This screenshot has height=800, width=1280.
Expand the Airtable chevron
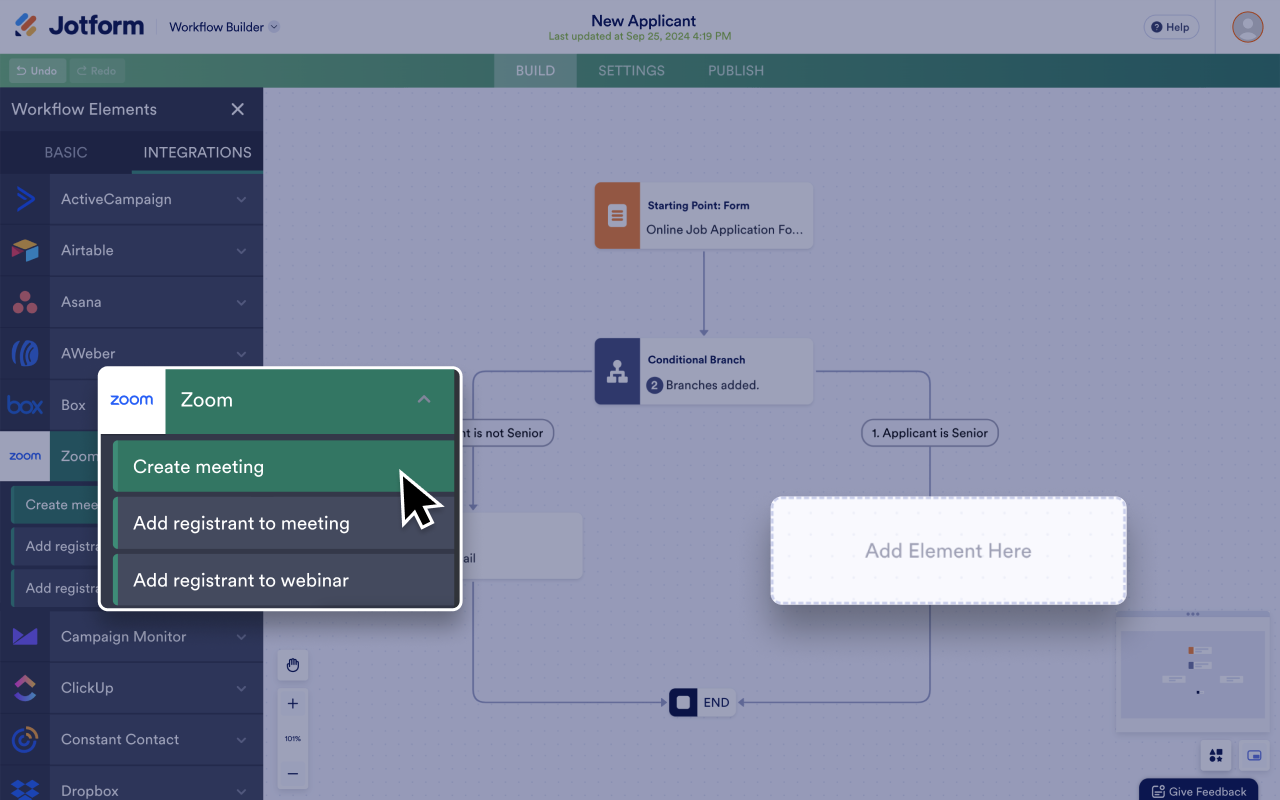tap(241, 251)
